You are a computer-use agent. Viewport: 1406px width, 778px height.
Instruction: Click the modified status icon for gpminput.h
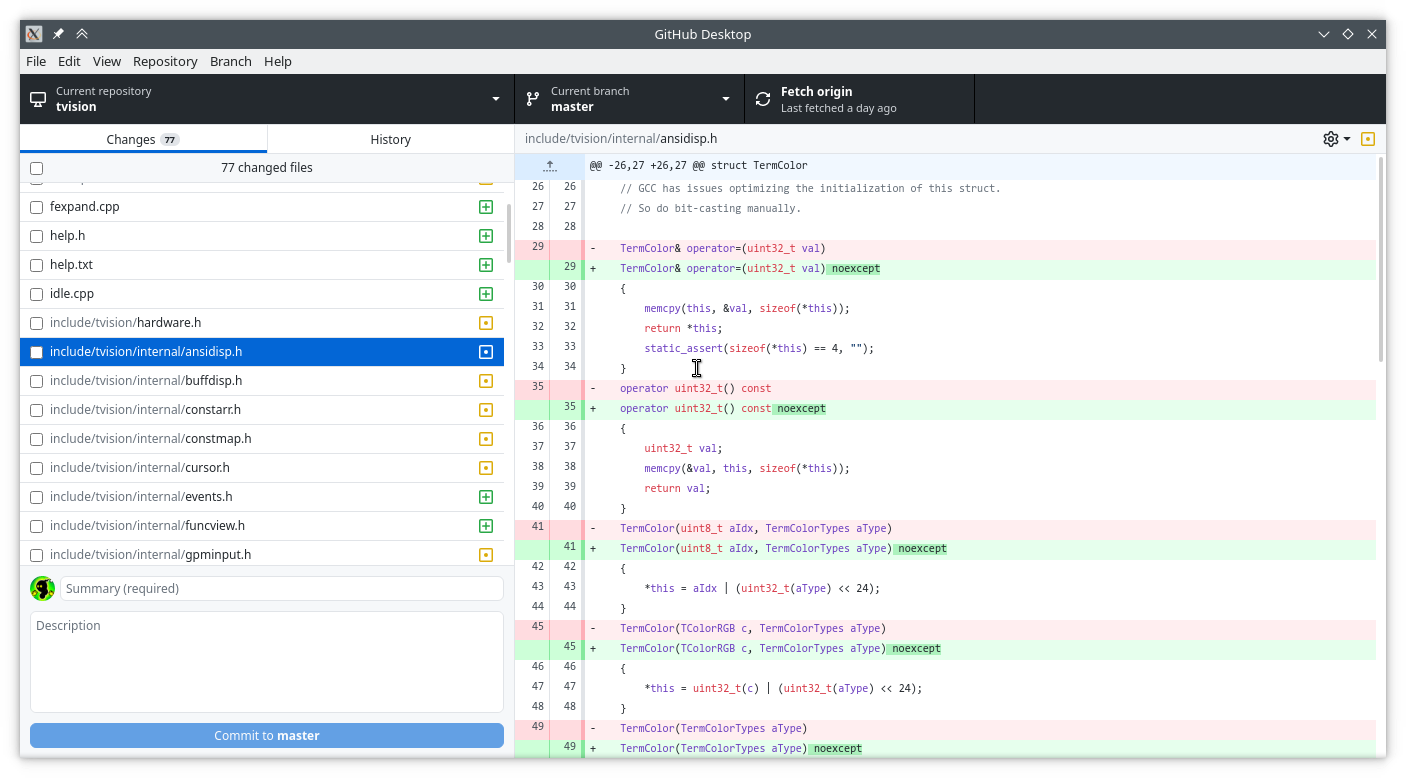coord(486,555)
